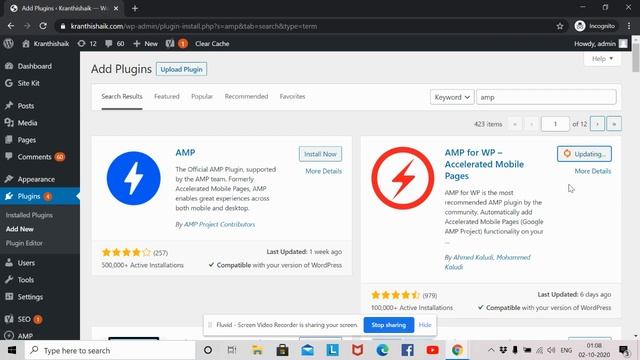Click the Updating button on AMP for WP
Screen dimensions: 640x360
point(584,154)
